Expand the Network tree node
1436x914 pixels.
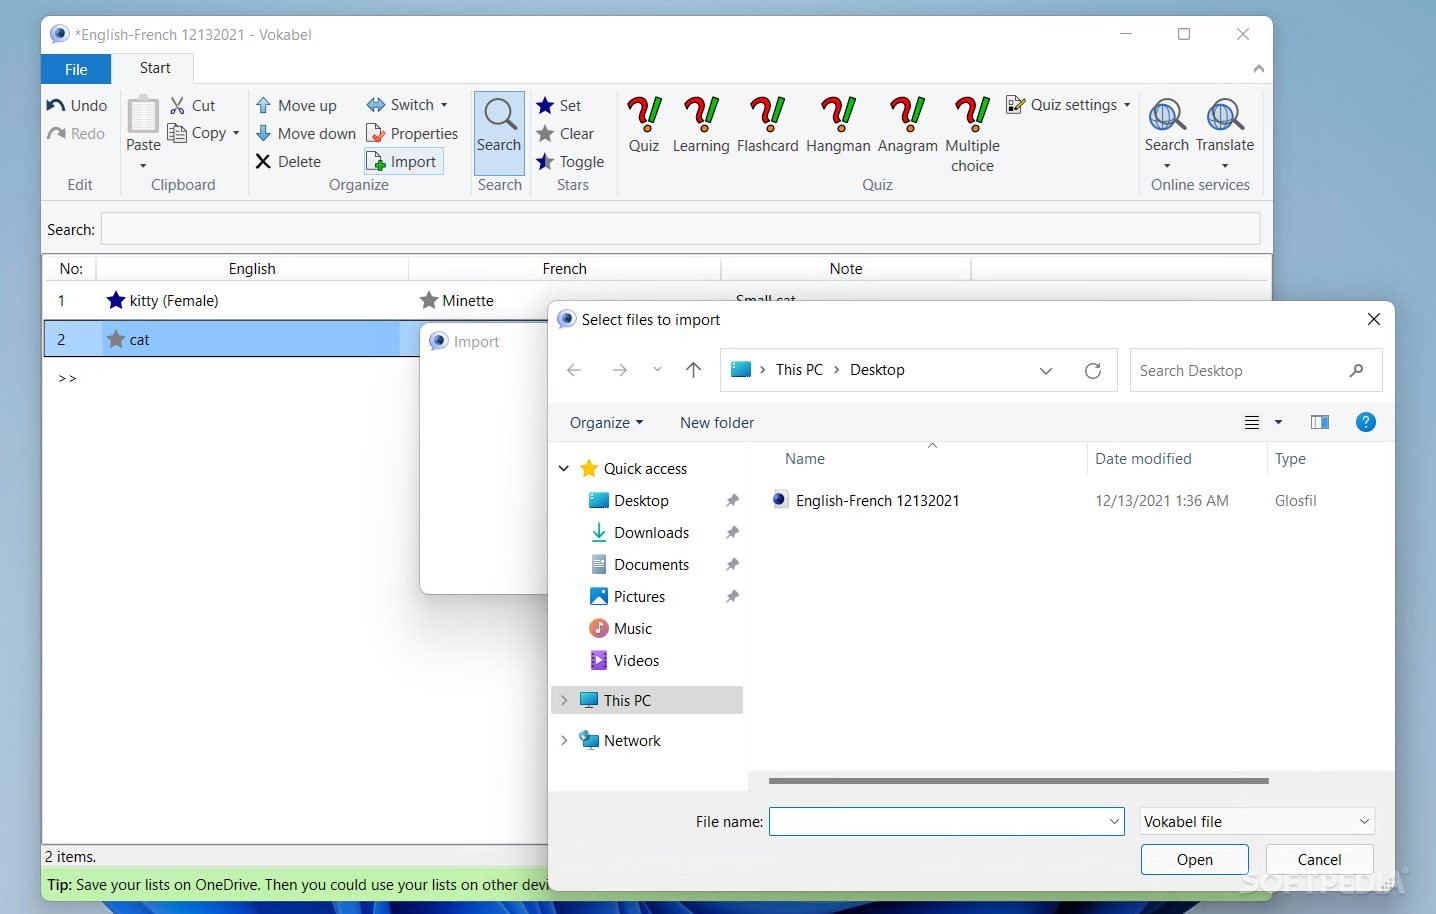click(564, 740)
